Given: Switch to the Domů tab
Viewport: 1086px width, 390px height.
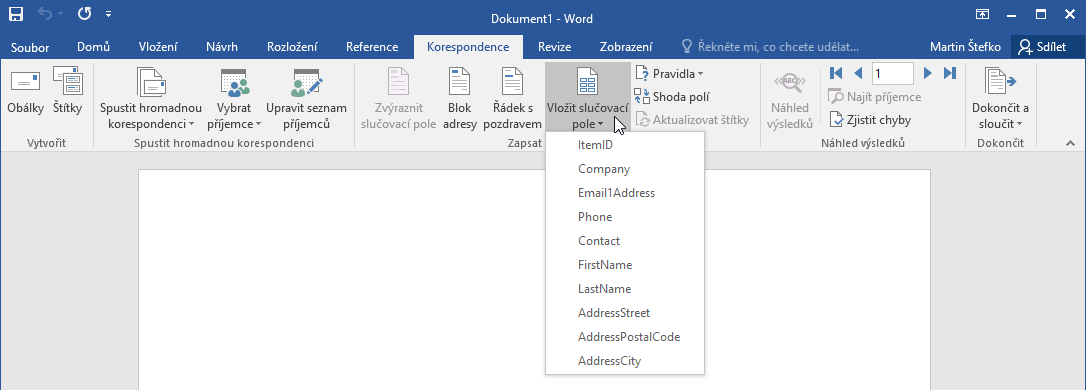Looking at the screenshot, I should [94, 47].
